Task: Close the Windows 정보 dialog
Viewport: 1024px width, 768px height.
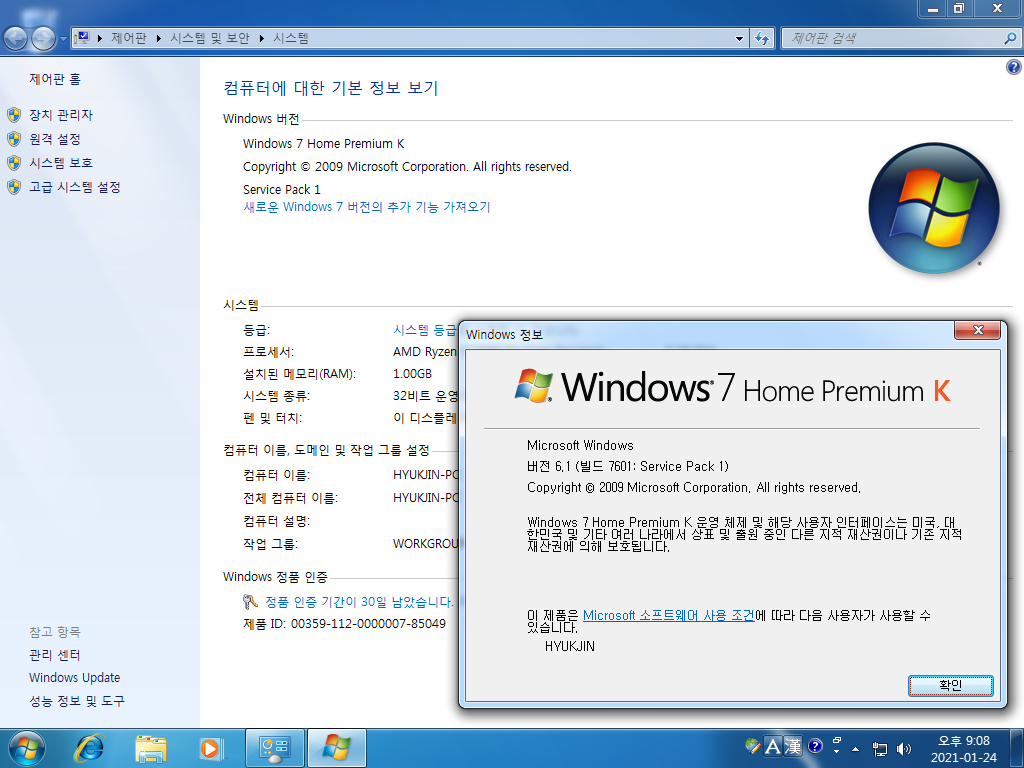Action: coord(977,330)
